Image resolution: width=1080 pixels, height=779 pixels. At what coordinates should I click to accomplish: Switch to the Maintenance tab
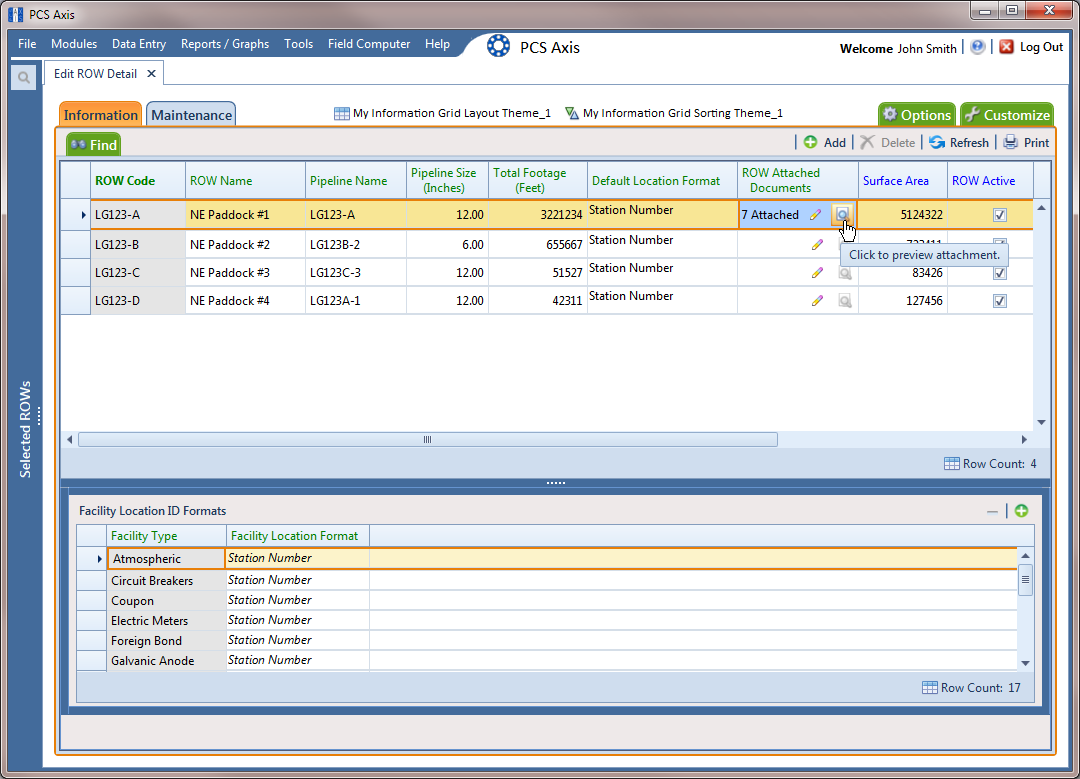191,114
